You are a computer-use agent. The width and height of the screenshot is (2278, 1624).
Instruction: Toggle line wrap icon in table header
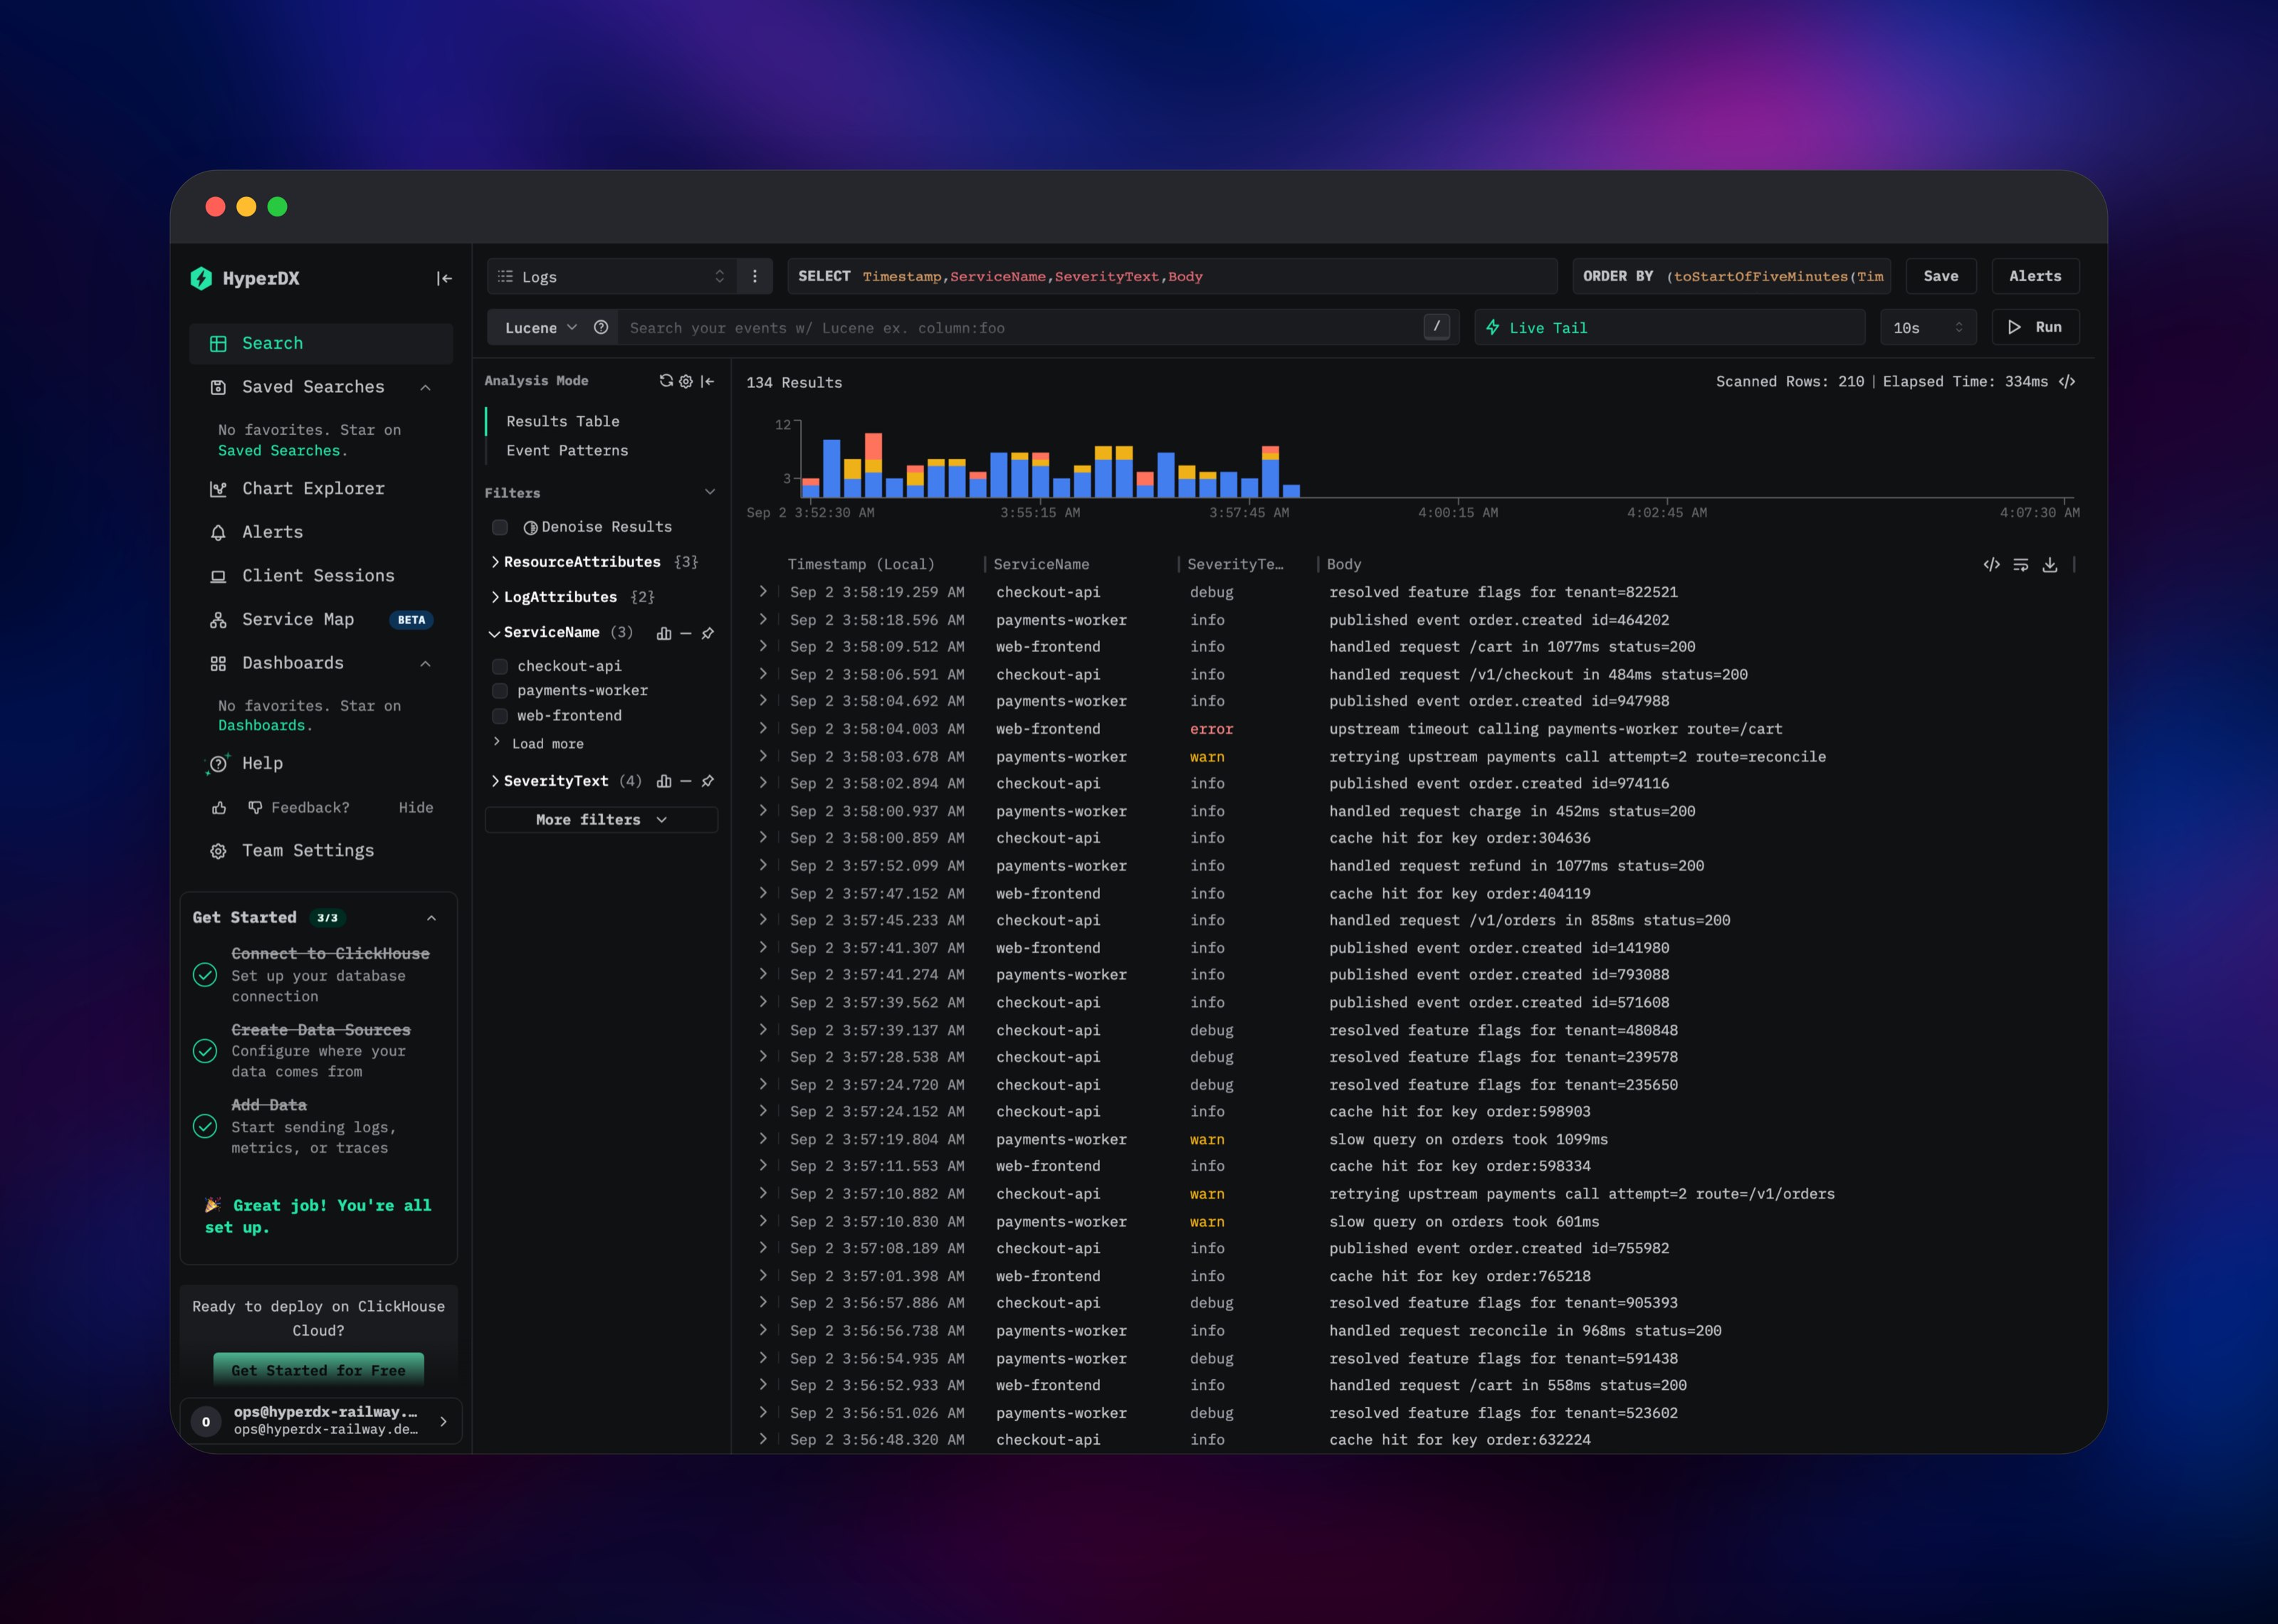(x=2021, y=564)
